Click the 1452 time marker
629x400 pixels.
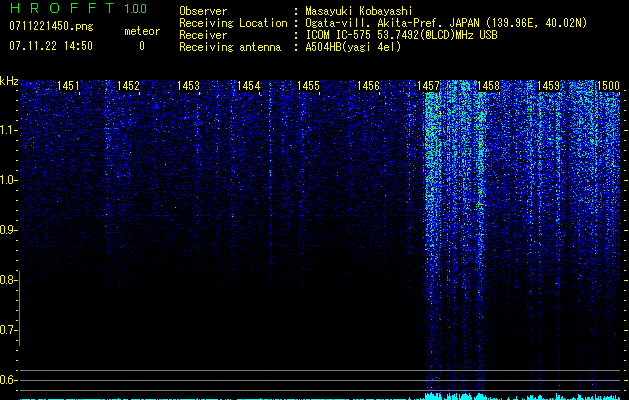click(x=128, y=85)
